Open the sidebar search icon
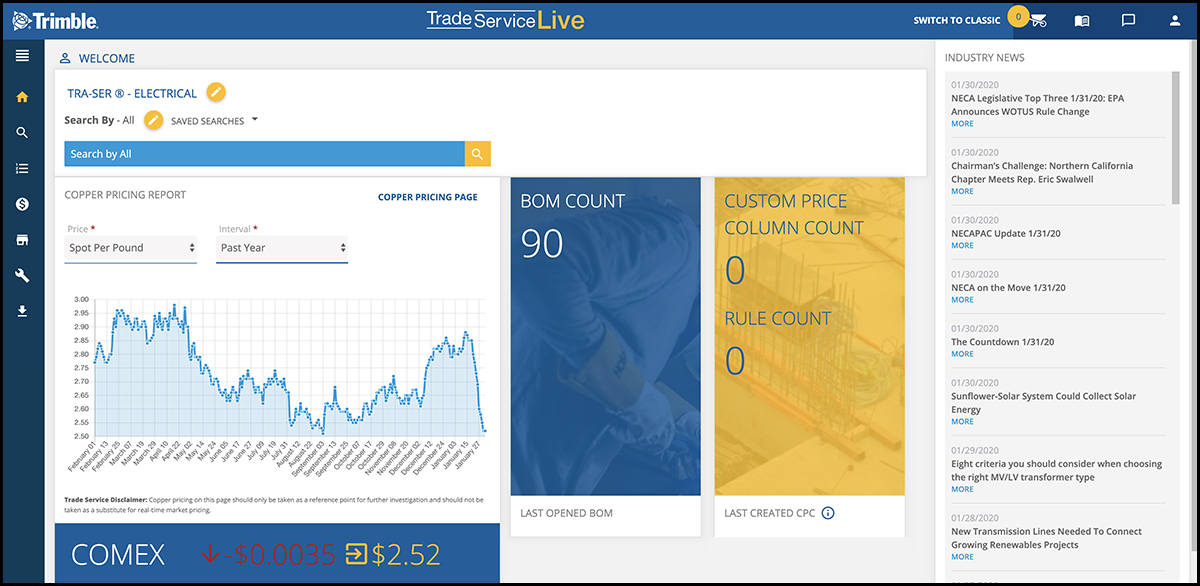This screenshot has width=1200, height=586. pyautogui.click(x=22, y=133)
